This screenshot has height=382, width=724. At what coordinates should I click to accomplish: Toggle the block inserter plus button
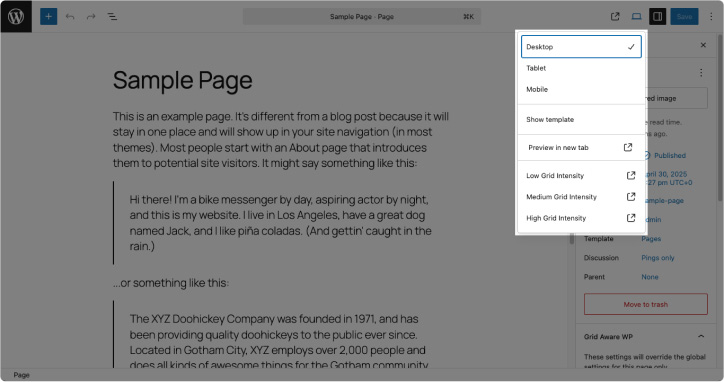click(x=48, y=17)
